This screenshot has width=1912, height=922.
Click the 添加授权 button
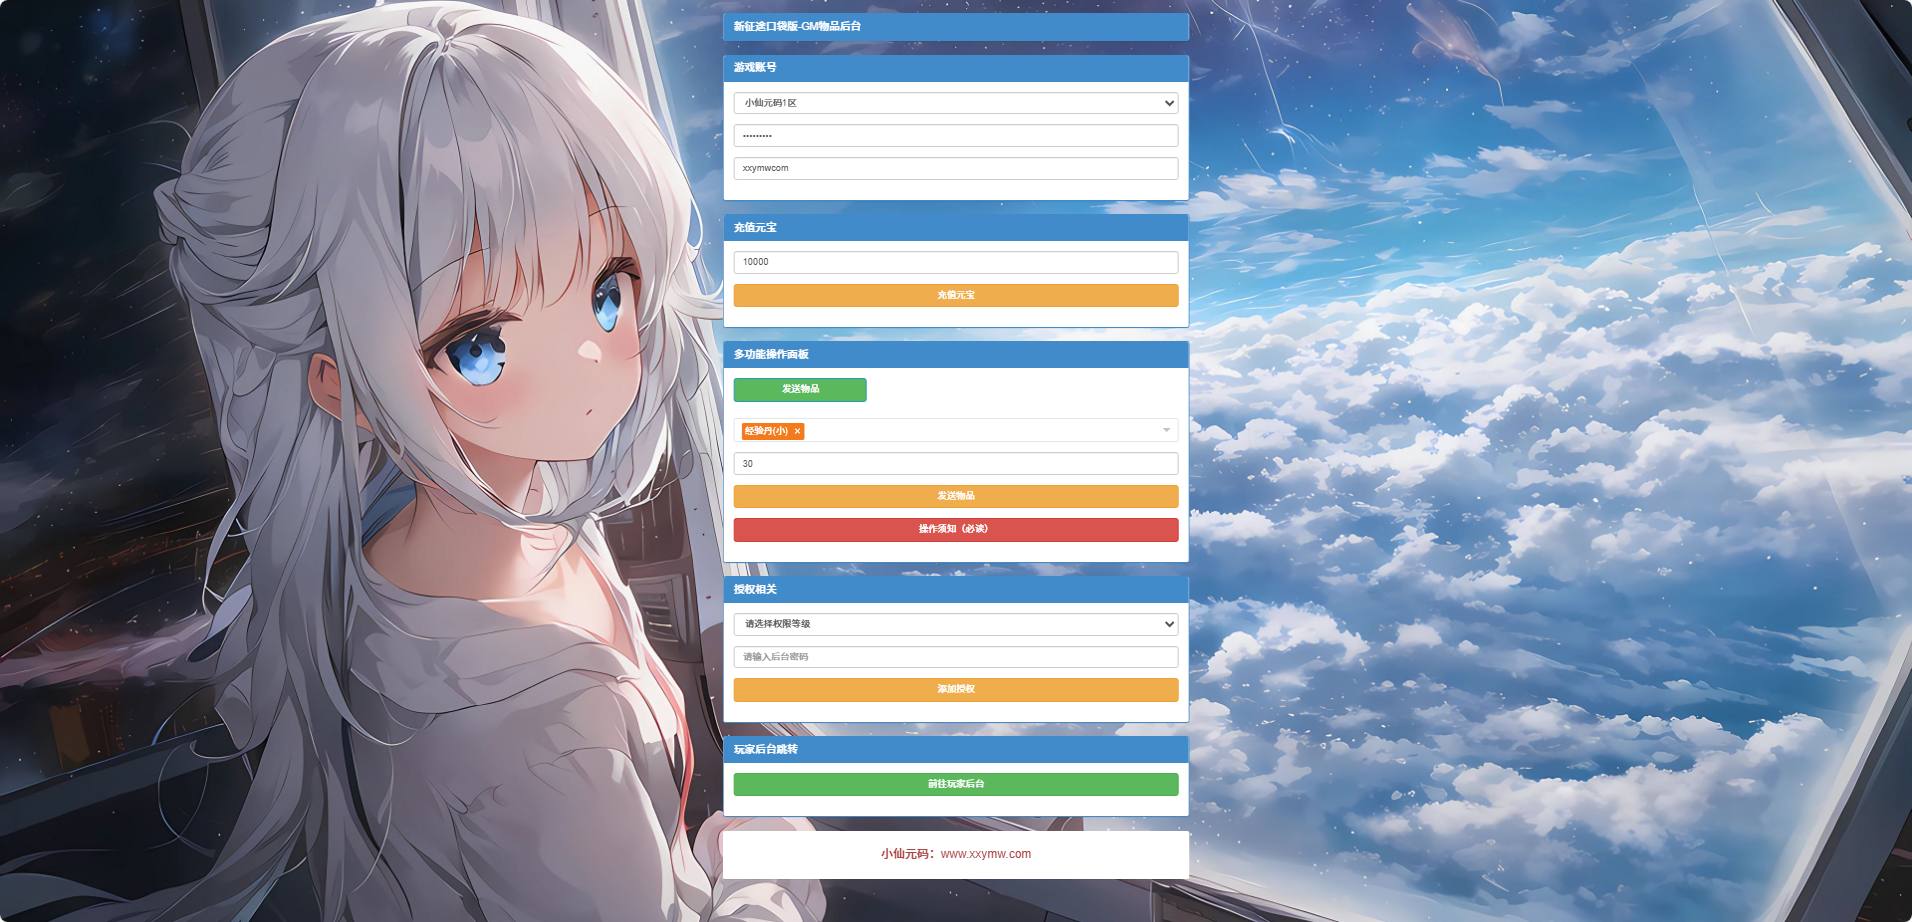(x=956, y=689)
